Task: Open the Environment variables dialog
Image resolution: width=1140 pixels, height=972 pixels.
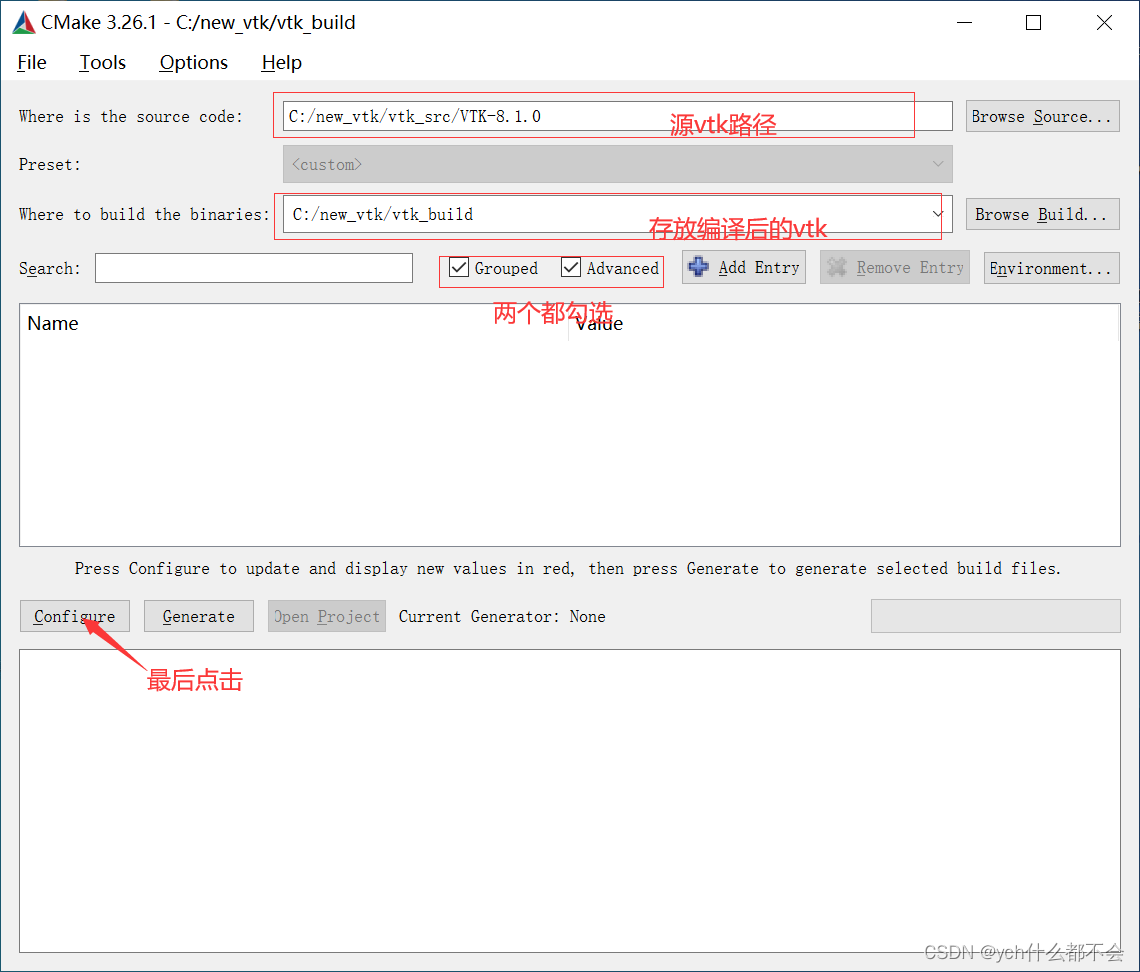Action: (1051, 267)
